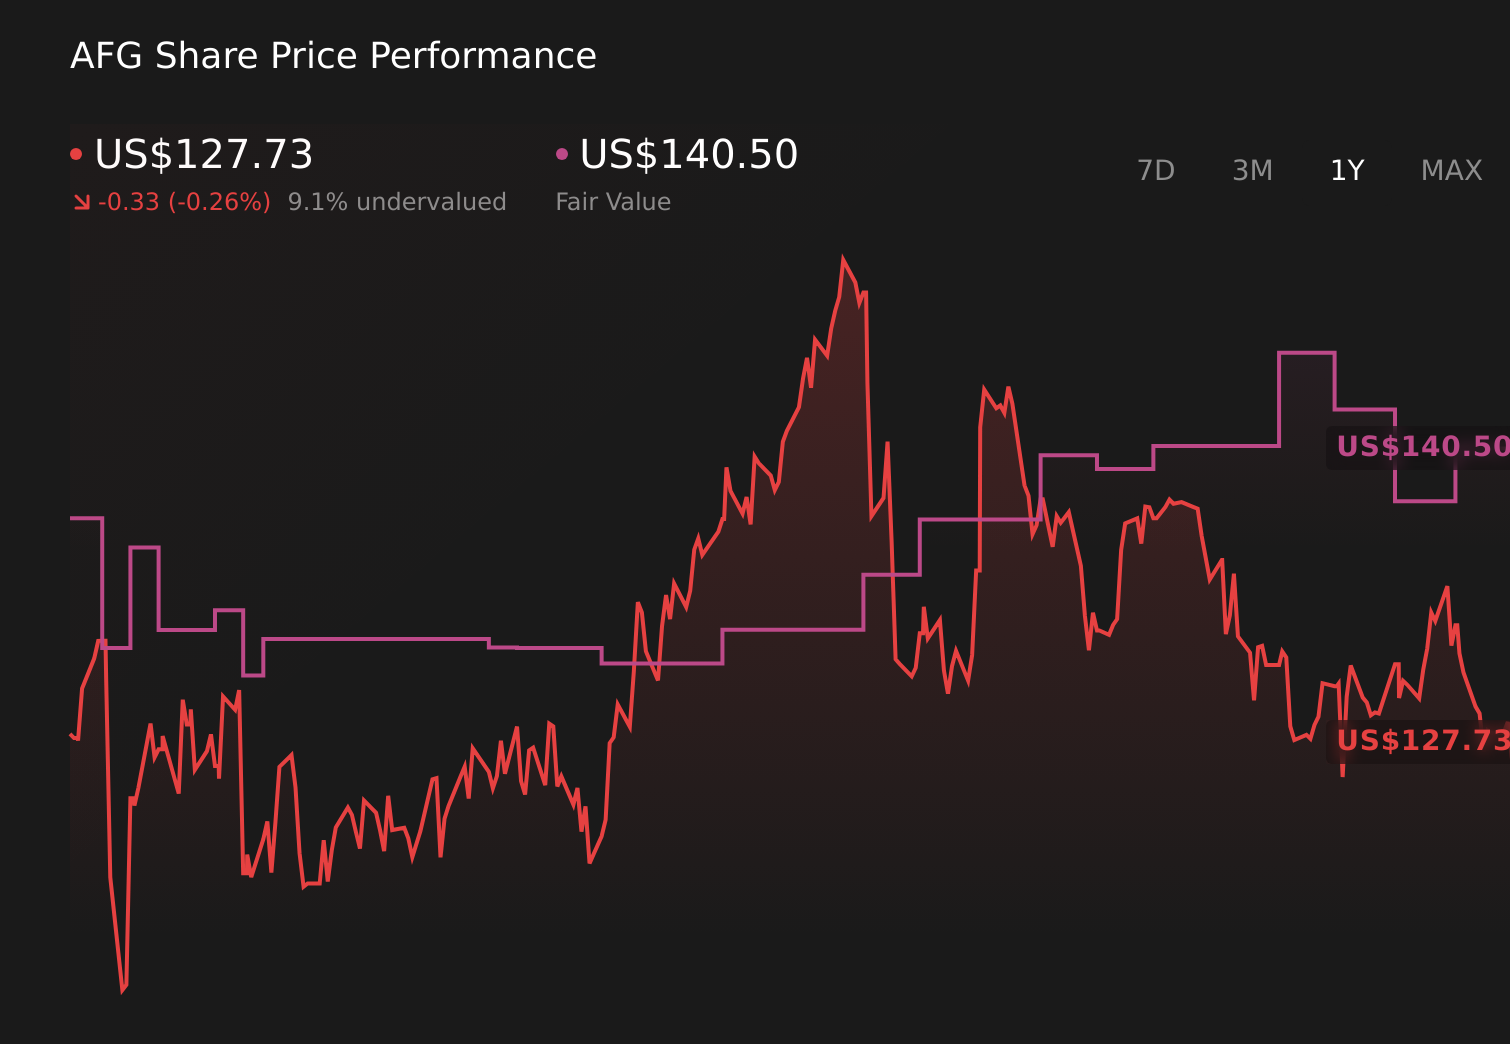Open chart details via the AFG title
This screenshot has width=1510, height=1044.
click(332, 55)
